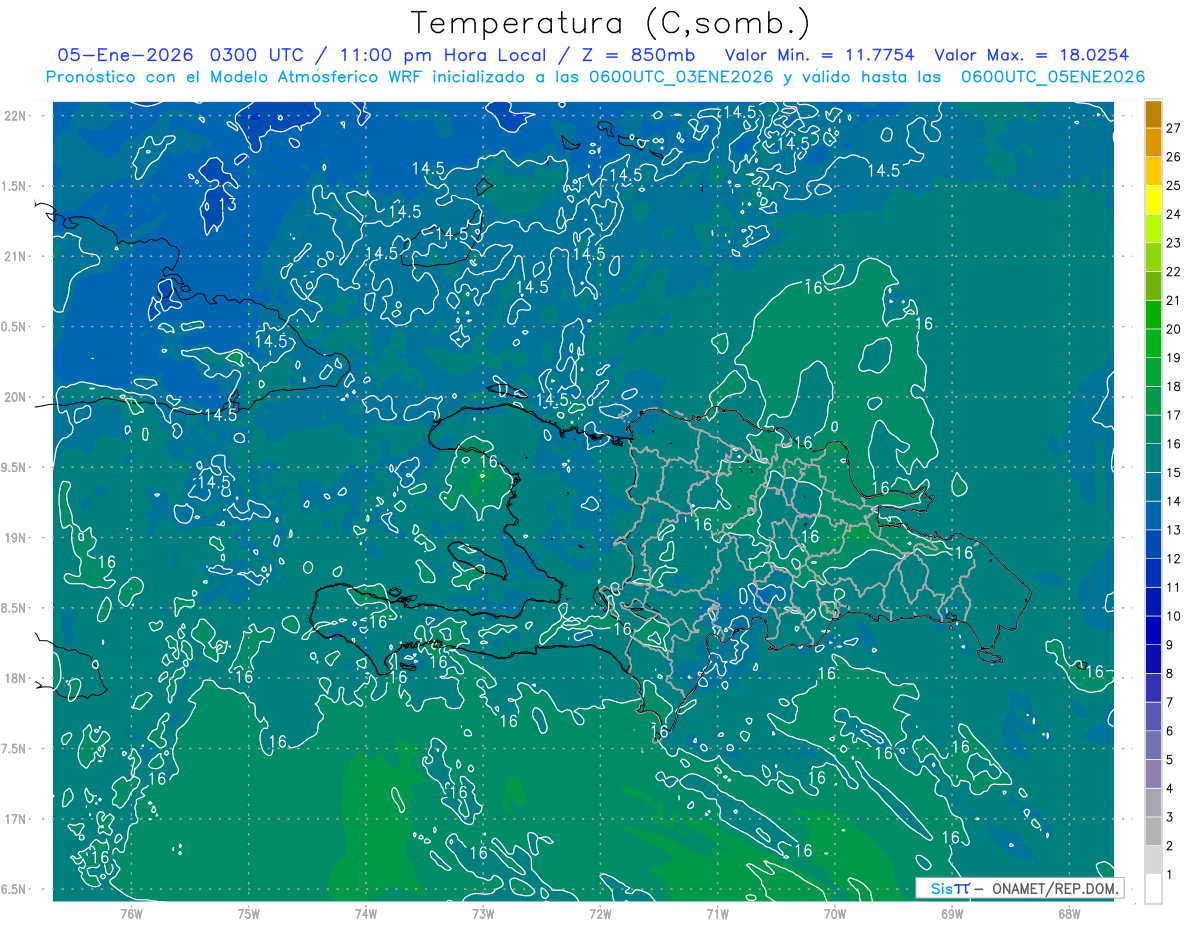Click the '20N' latitude label
Screen dimensions: 1200x927
[14, 397]
